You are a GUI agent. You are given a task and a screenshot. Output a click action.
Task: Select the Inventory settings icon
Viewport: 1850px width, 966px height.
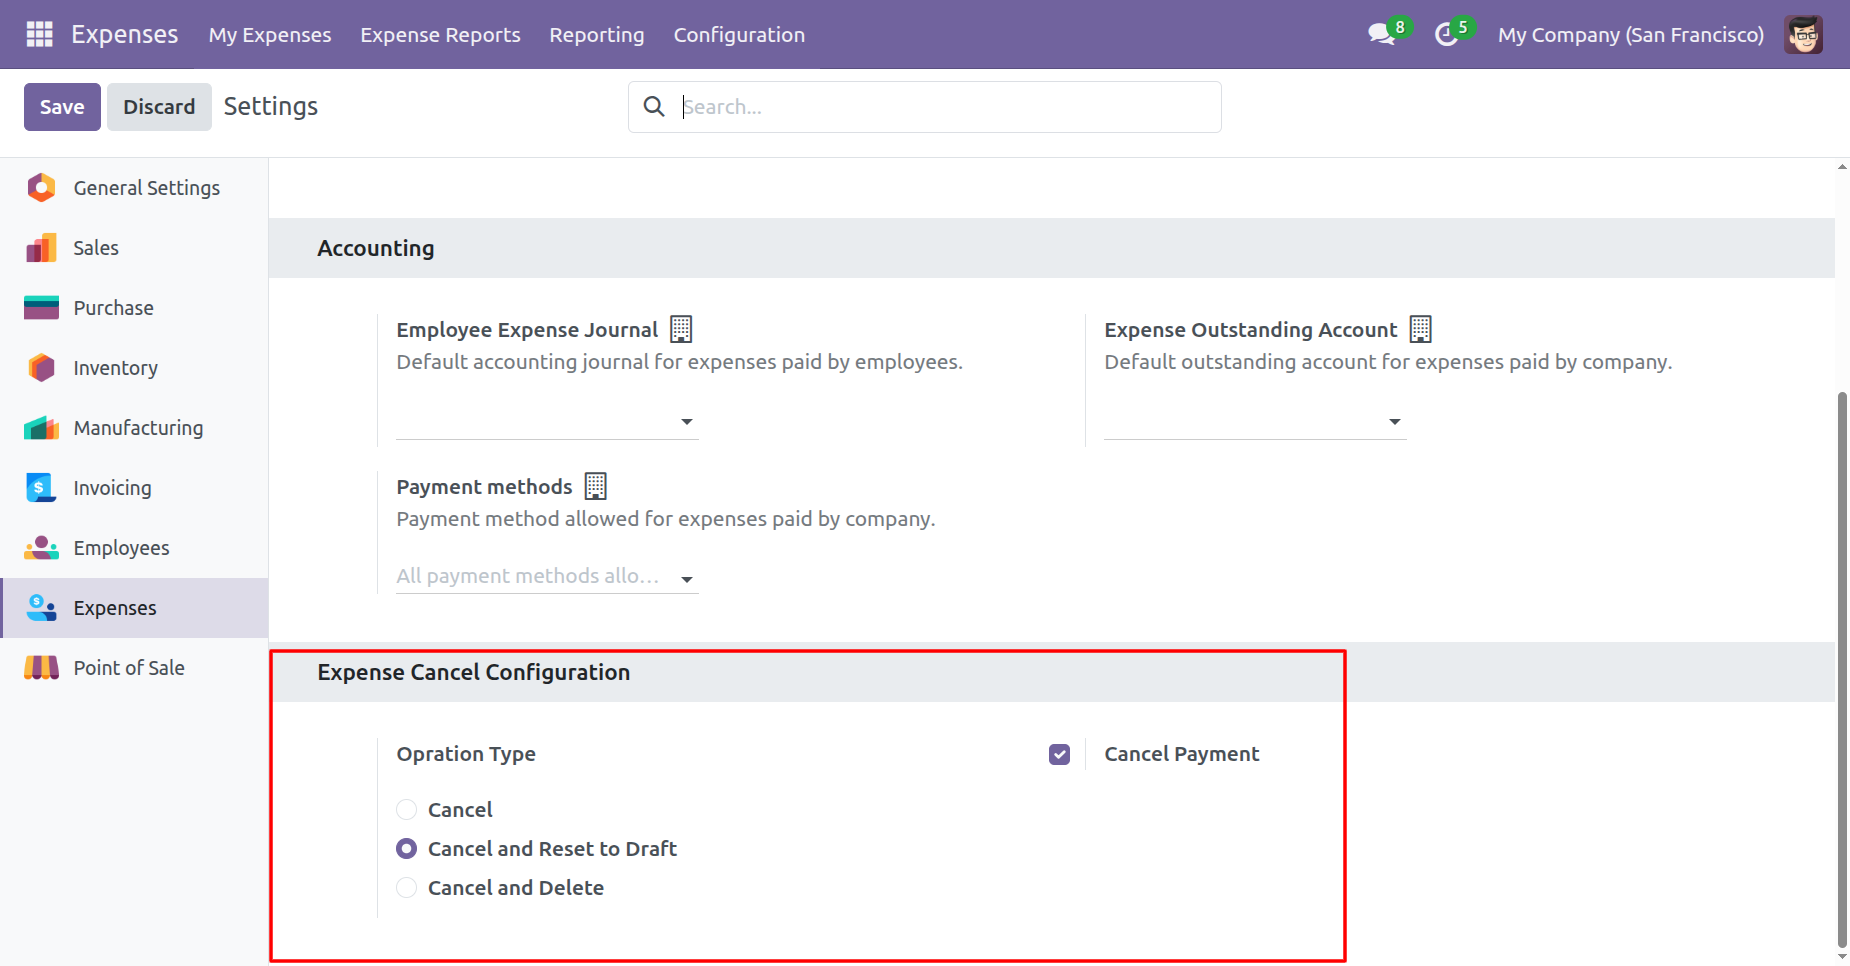coord(41,368)
